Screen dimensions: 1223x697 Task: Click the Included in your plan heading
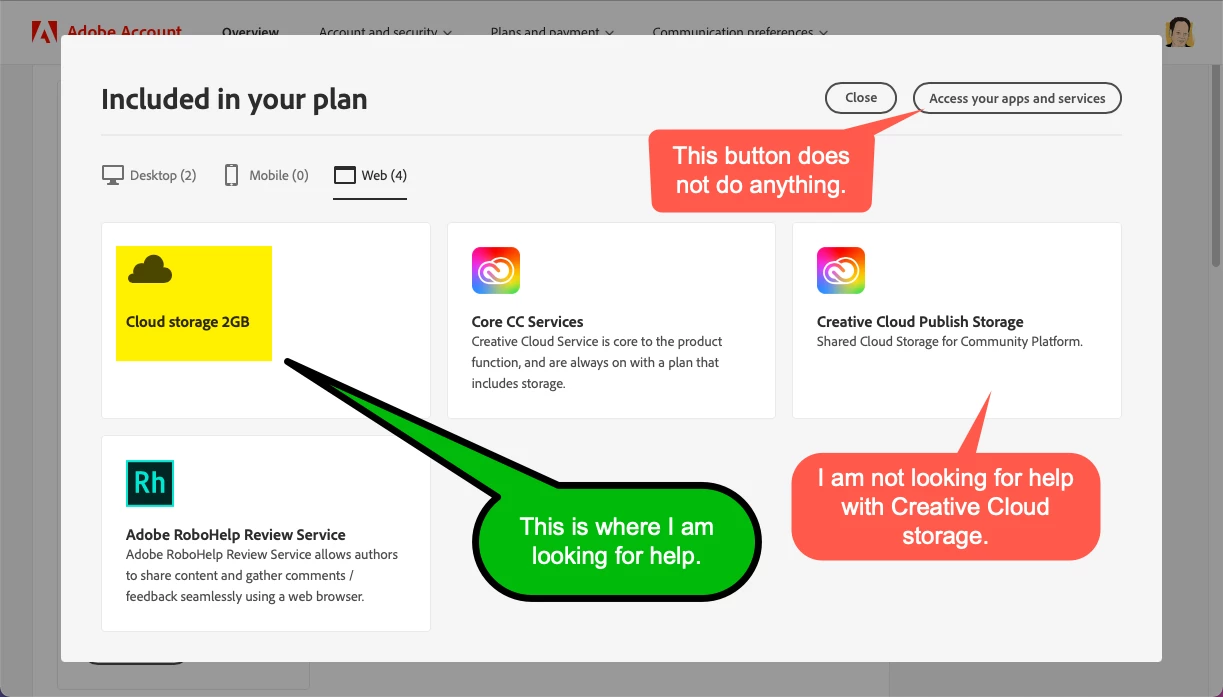coord(234,99)
